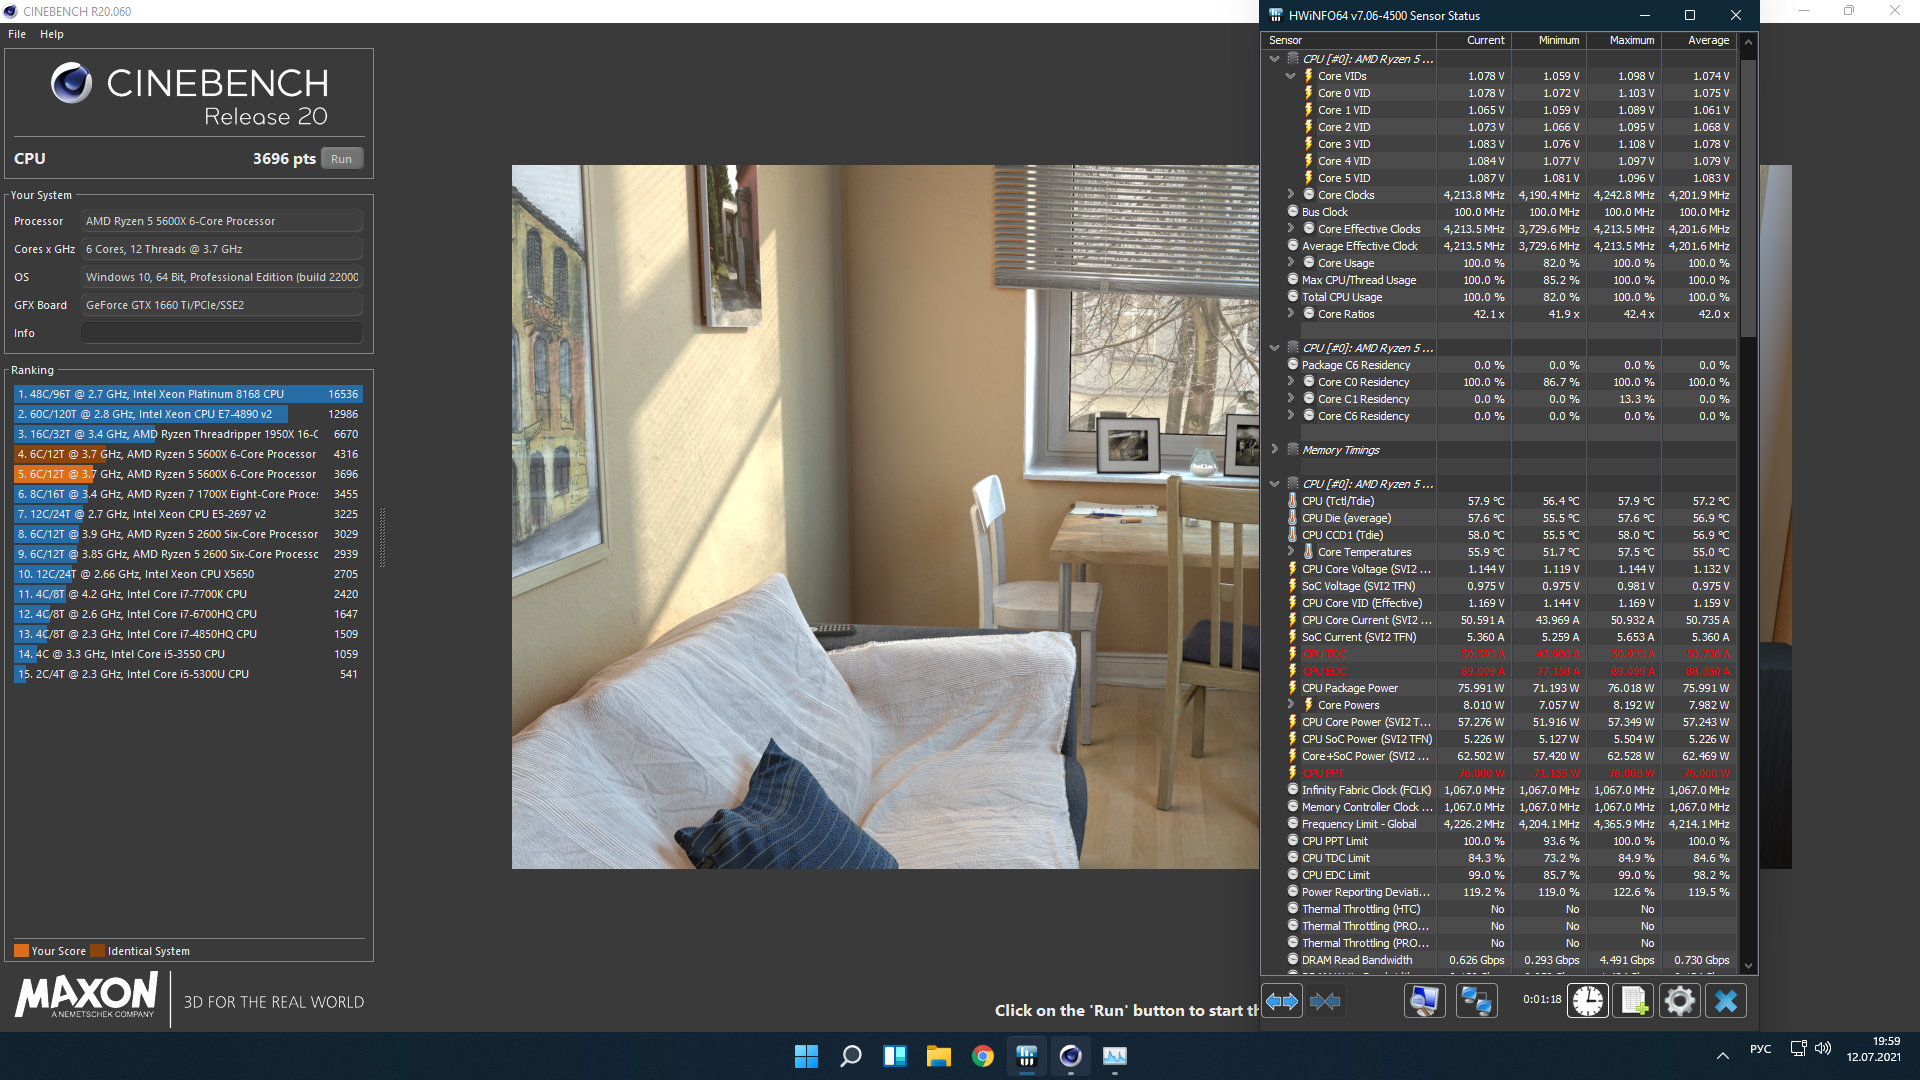Close sensors with the blue X icon
1920x1080 pixels.
1726,1001
